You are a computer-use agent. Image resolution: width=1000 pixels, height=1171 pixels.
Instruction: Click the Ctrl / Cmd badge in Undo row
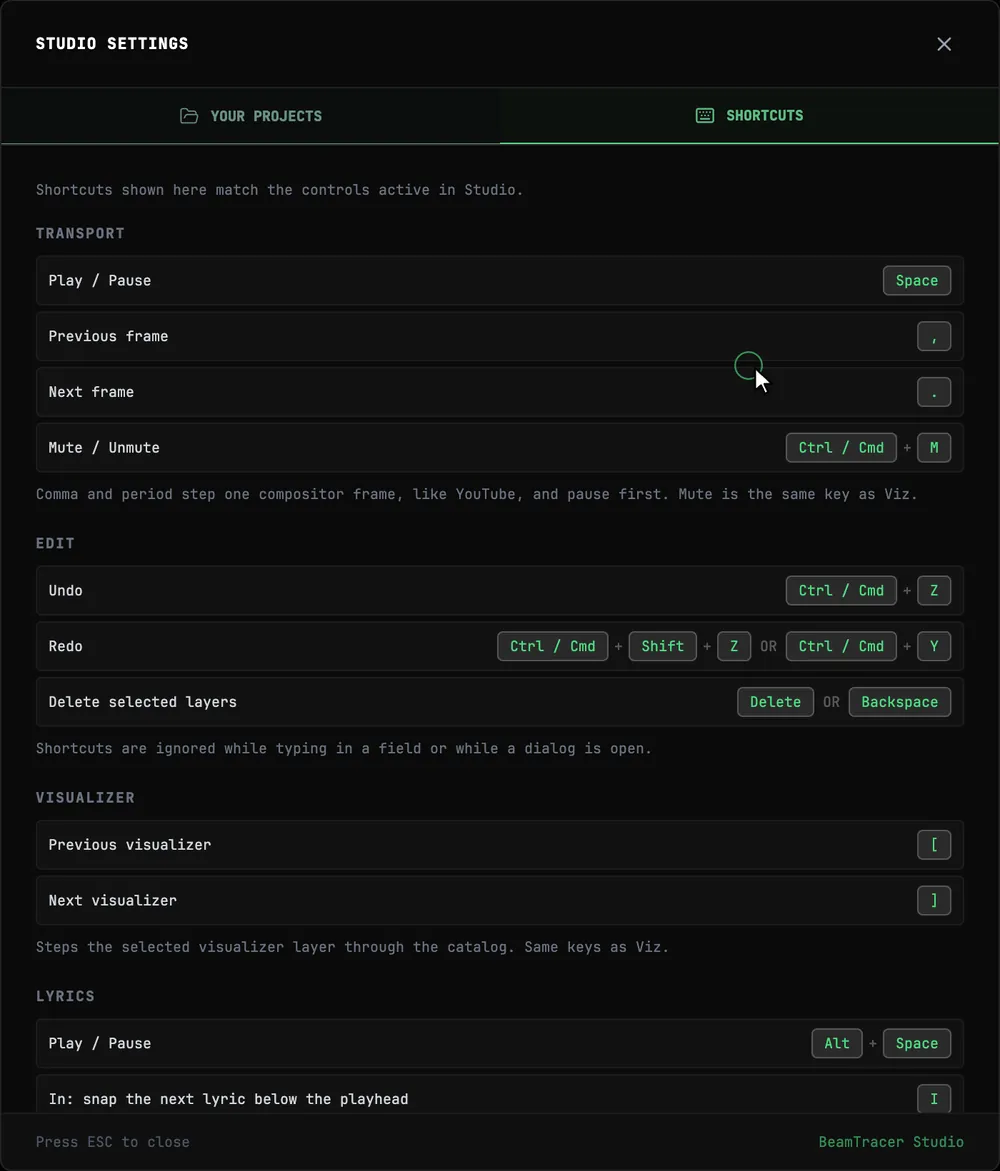tap(841, 591)
